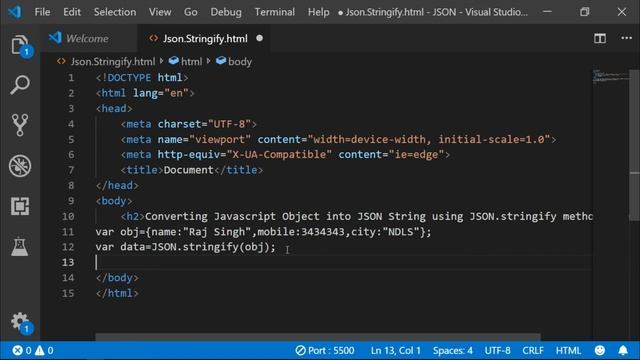Open the File menu

[42, 12]
